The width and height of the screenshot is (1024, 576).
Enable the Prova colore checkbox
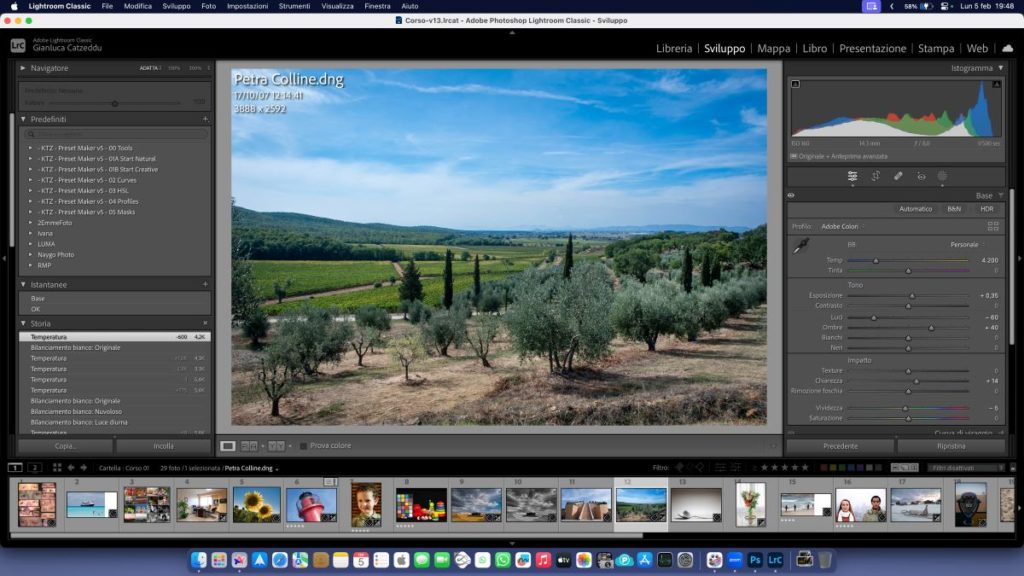303,446
